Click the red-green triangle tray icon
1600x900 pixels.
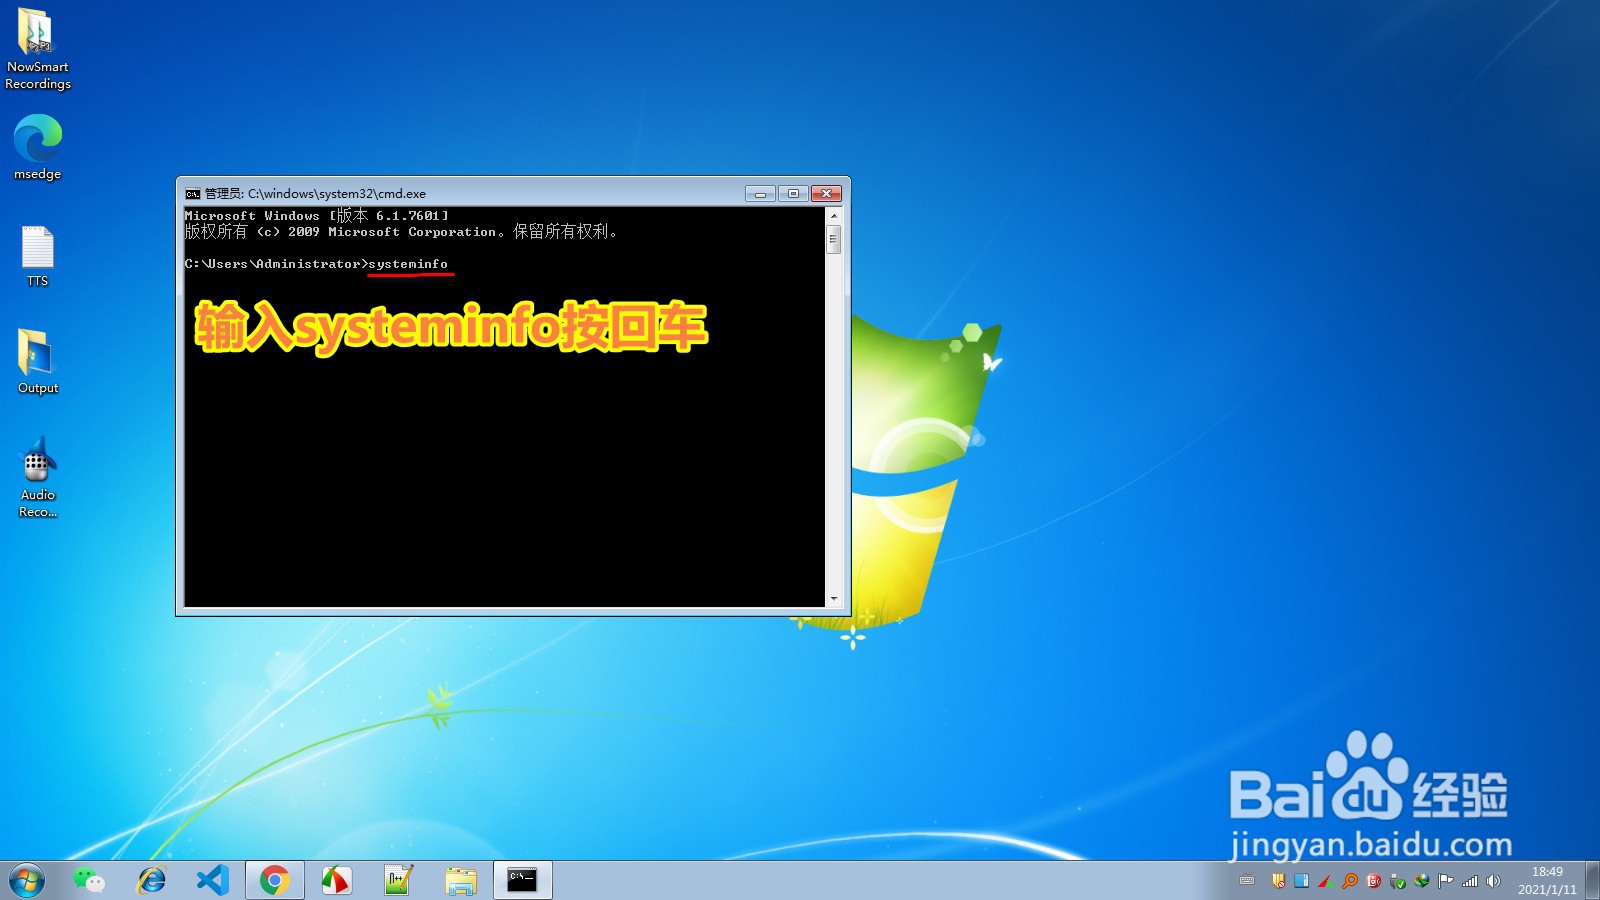pyautogui.click(x=1326, y=881)
